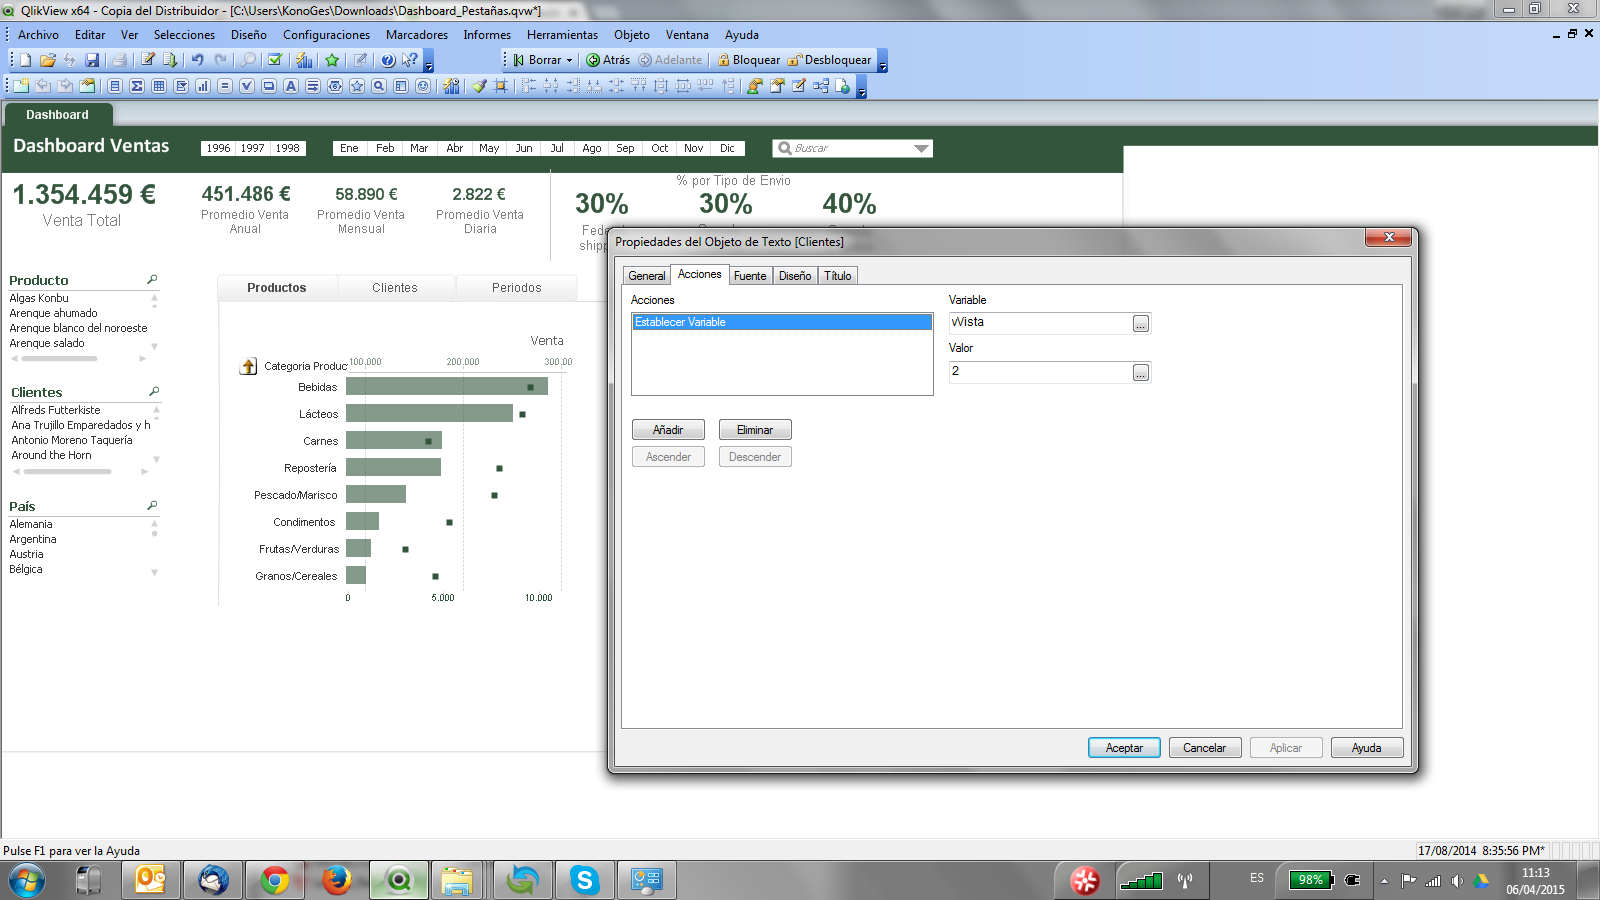Open the Herramientas menu

pyautogui.click(x=562, y=35)
